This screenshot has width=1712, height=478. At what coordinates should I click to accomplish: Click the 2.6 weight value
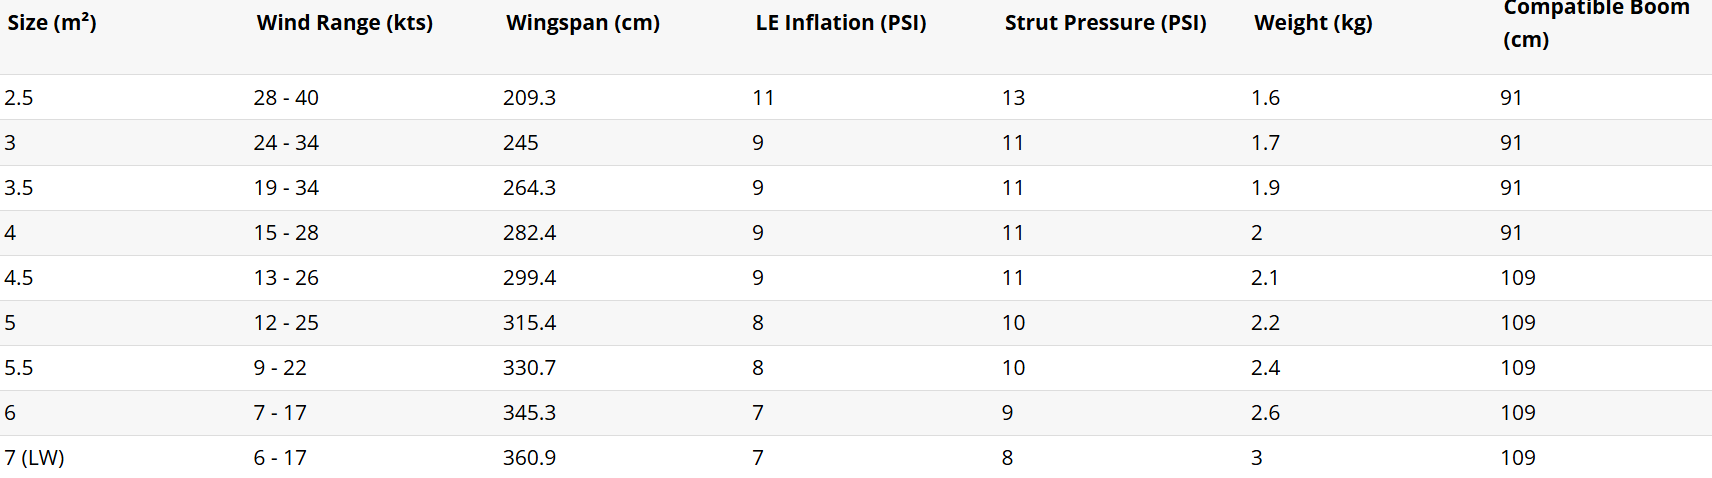[x=1265, y=413]
